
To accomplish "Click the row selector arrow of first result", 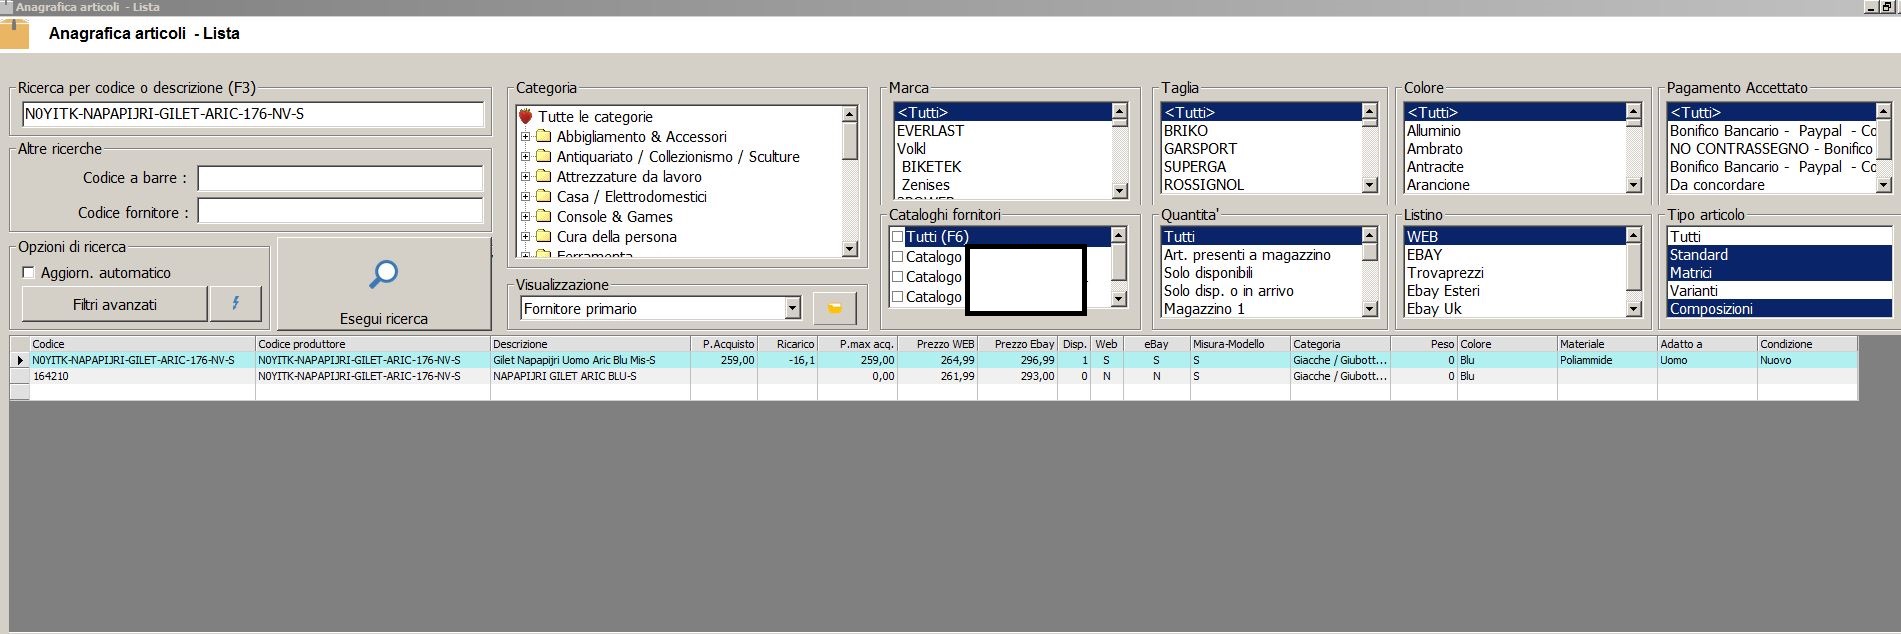I will coord(20,360).
